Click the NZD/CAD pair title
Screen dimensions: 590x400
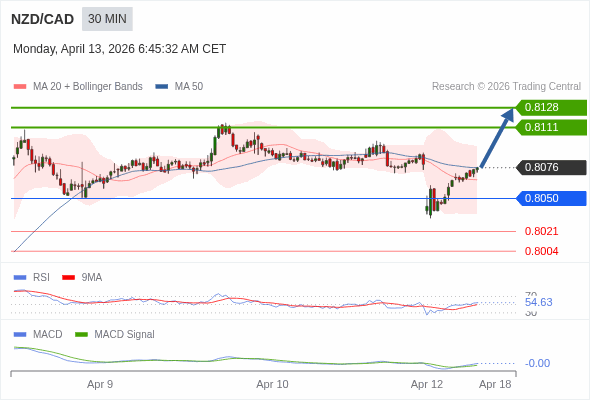pos(43,19)
